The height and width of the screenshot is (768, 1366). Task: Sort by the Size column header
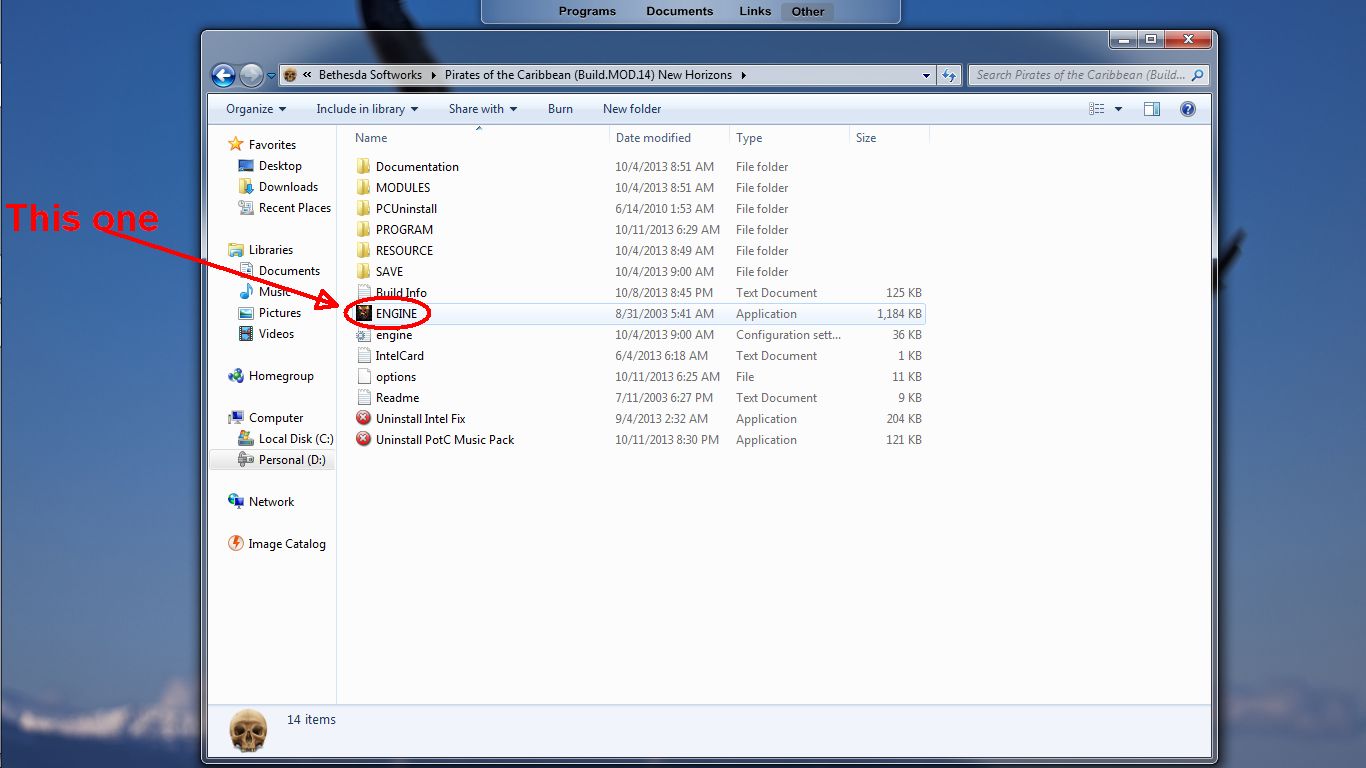(866, 138)
